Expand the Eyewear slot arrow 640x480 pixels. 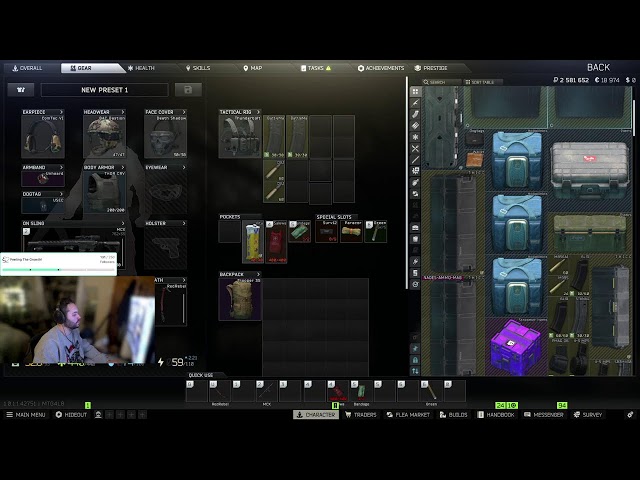[x=184, y=167]
